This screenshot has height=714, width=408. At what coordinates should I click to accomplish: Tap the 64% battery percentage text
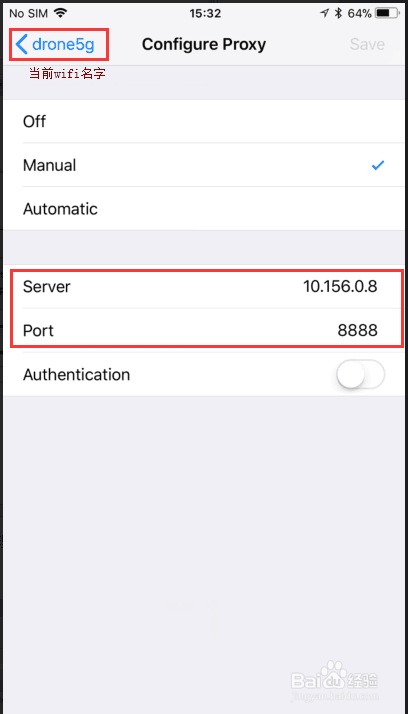pos(360,13)
